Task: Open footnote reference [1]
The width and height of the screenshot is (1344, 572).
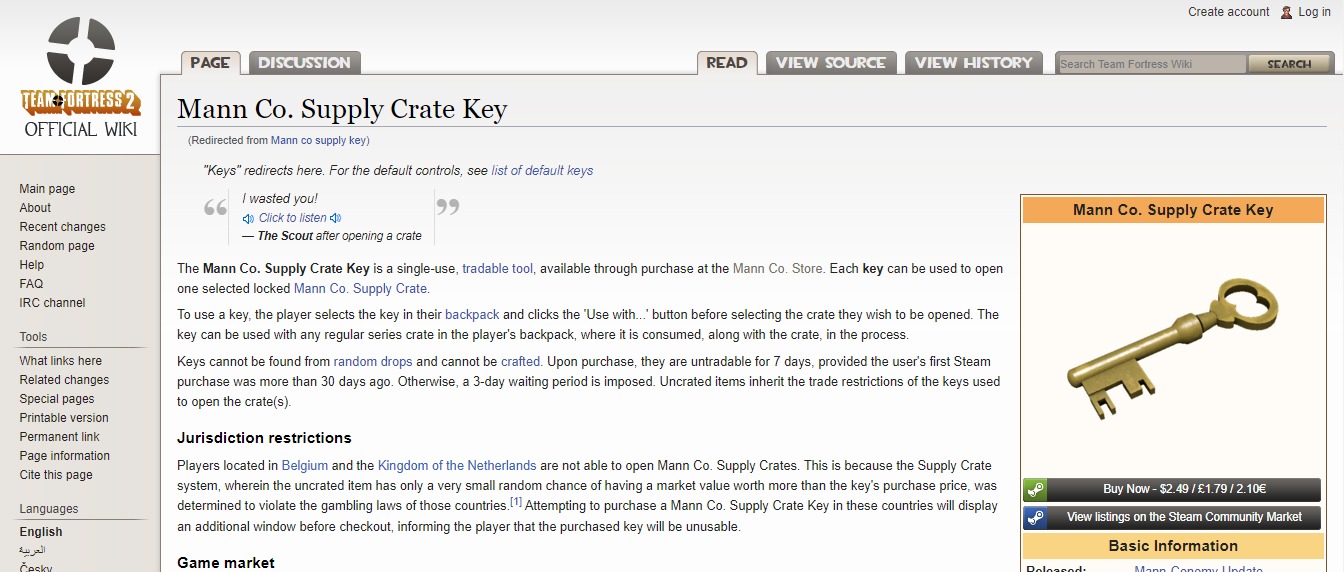Action: [x=516, y=502]
